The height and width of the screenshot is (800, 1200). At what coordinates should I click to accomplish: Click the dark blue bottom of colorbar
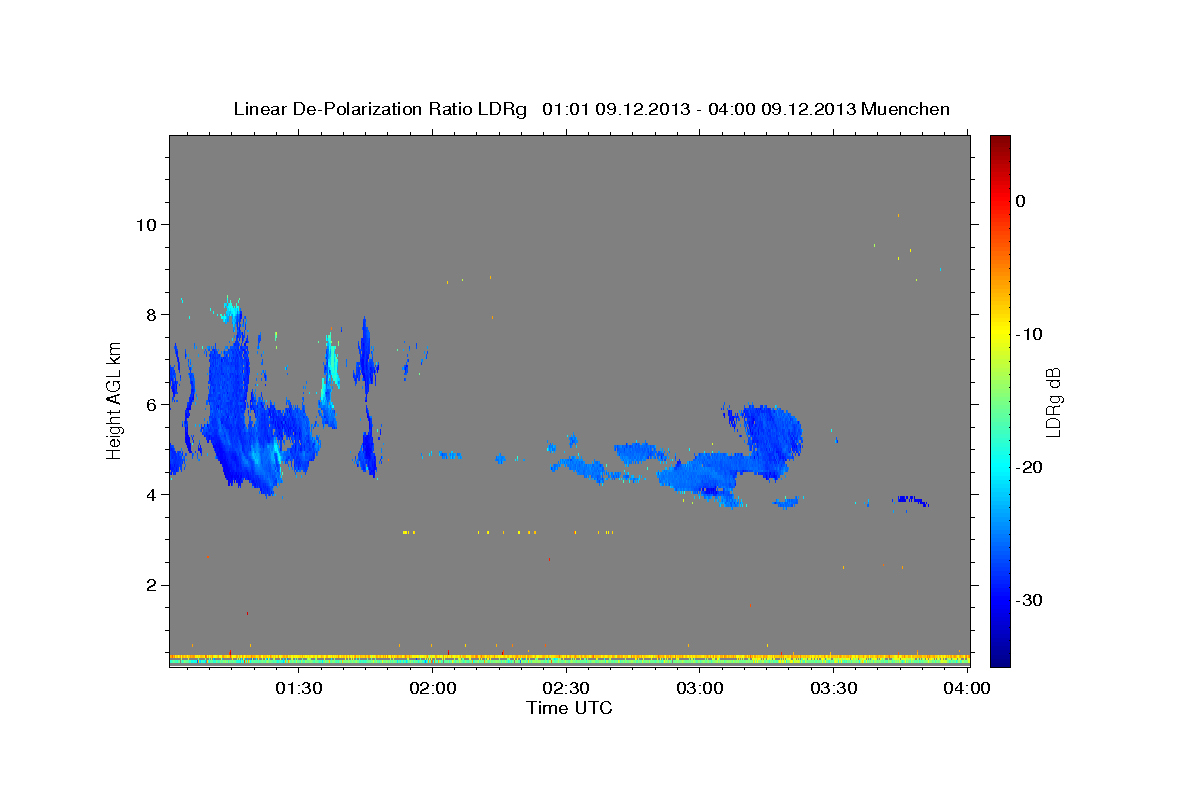coord(1000,655)
